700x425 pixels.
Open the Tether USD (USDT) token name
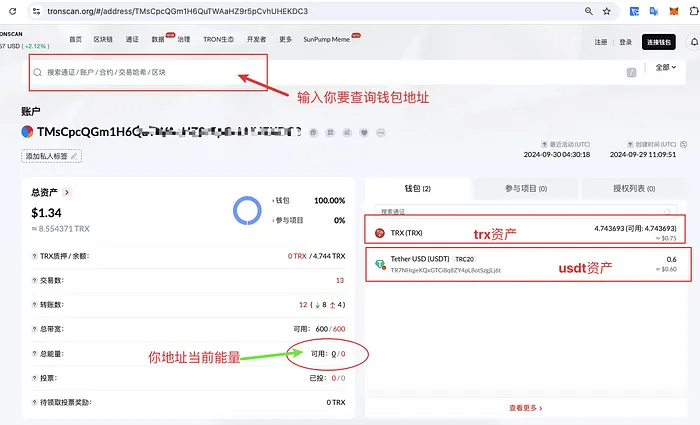420,259
